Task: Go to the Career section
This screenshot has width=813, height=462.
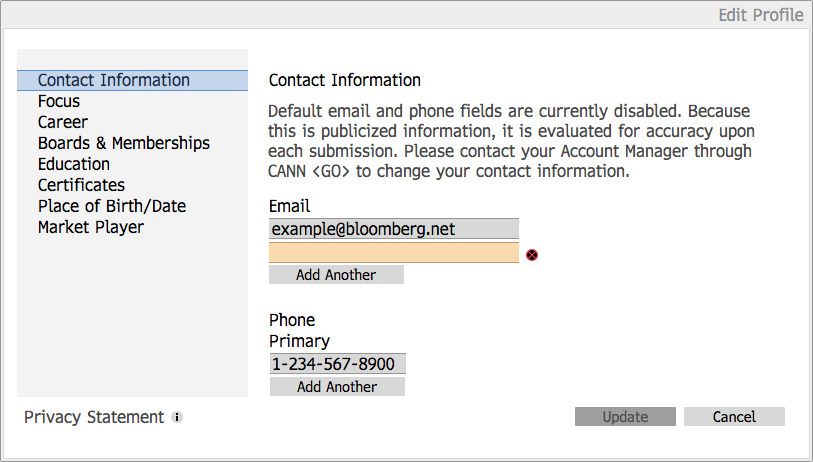Action: coord(63,122)
